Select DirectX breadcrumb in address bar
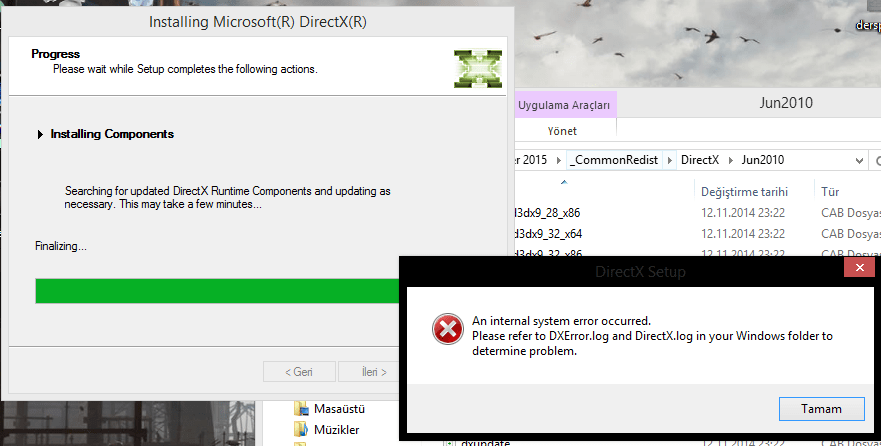This screenshot has width=881, height=446. [x=700, y=160]
